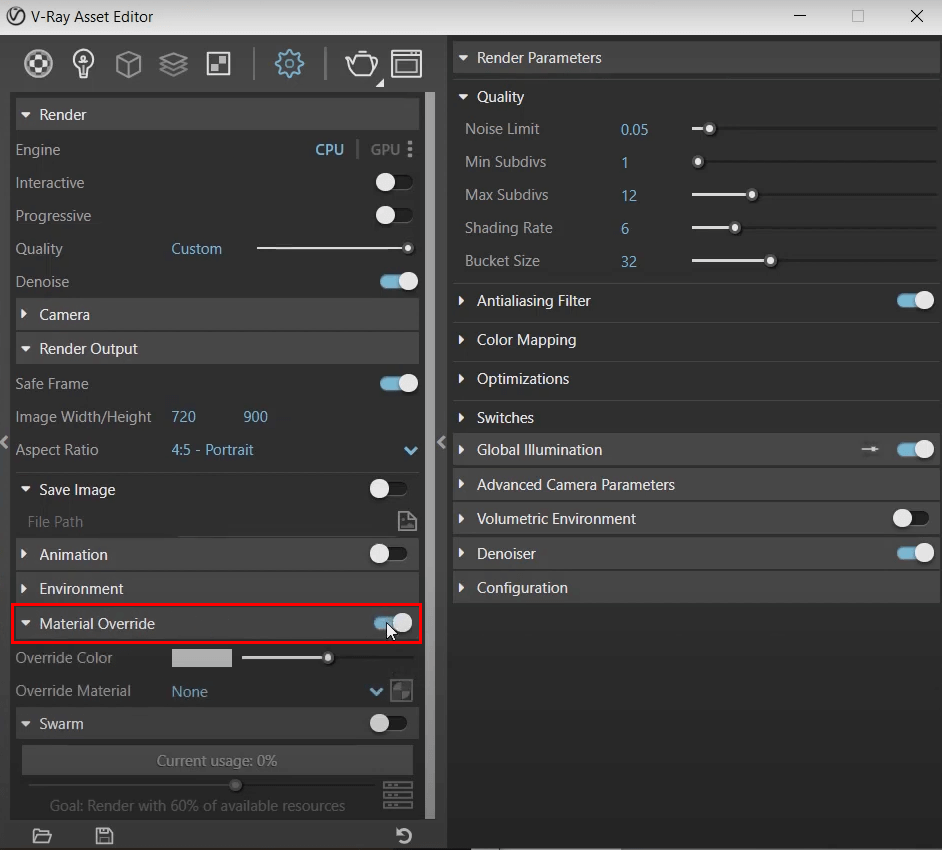
Task: Open the Geometry asset panel
Action: 128,63
